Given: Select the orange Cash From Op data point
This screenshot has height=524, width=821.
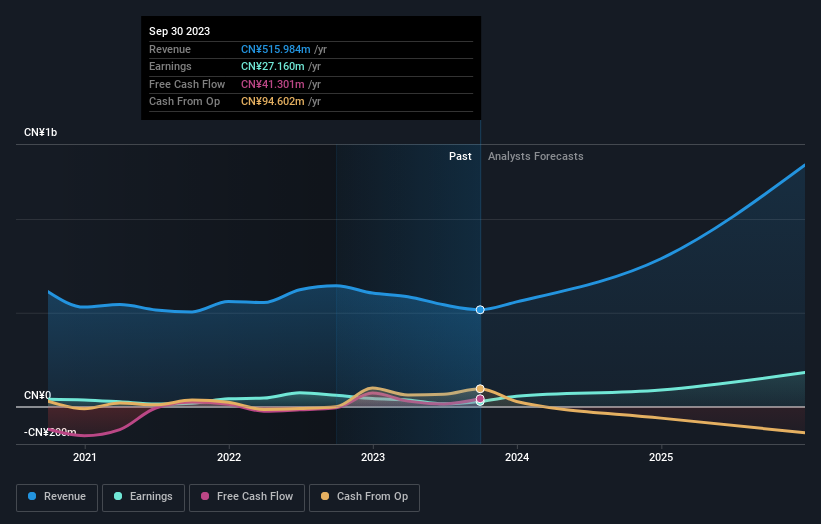Looking at the screenshot, I should point(480,388).
